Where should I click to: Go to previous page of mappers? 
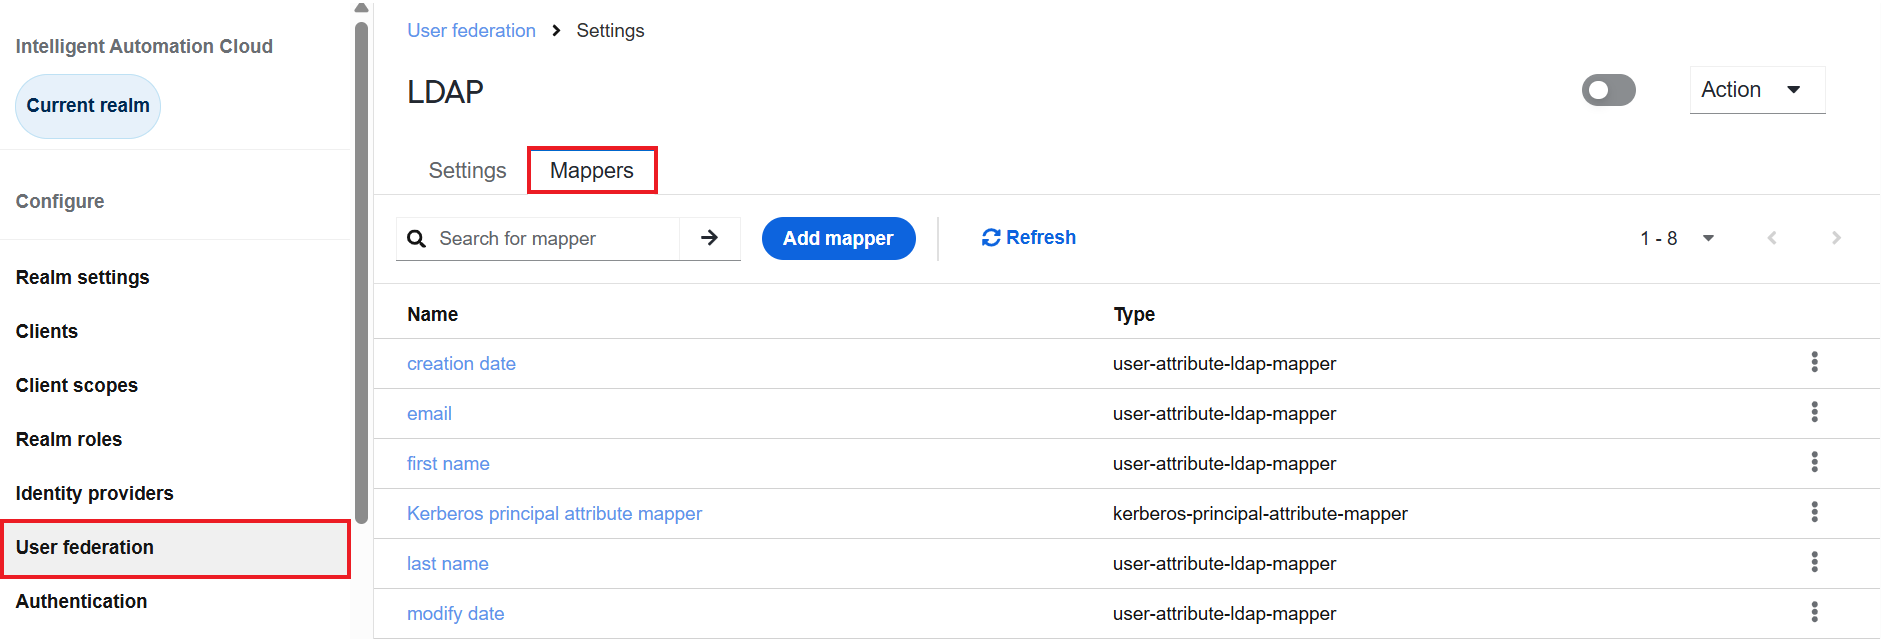(x=1772, y=238)
